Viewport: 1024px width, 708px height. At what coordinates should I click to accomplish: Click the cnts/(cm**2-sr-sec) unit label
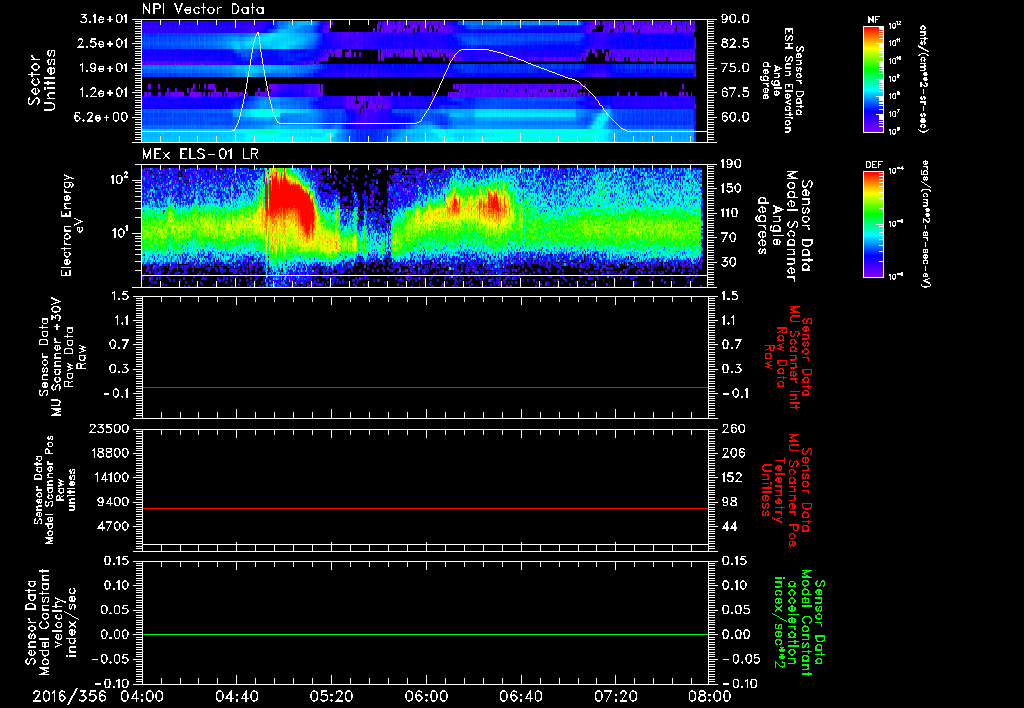923,79
